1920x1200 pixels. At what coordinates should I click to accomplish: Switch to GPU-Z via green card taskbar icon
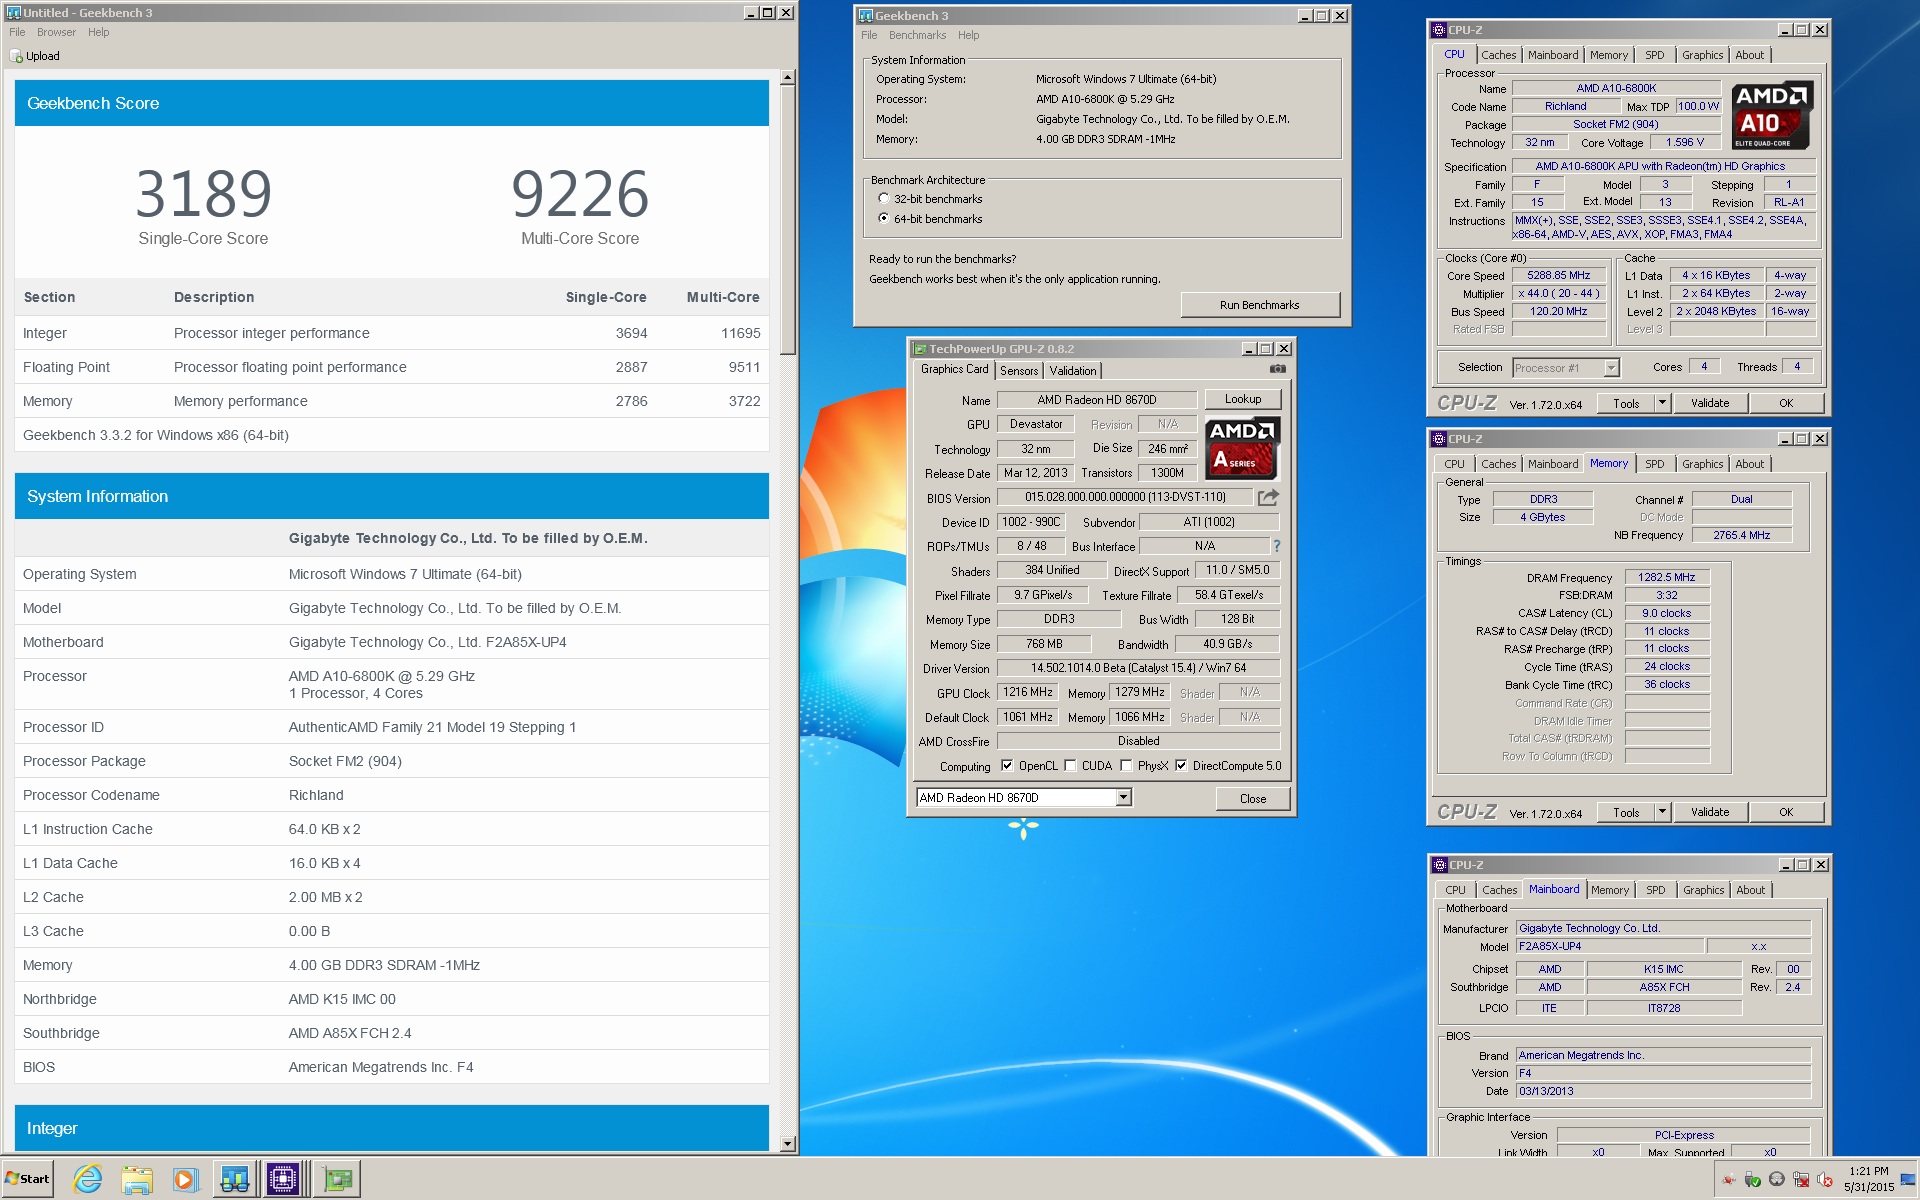coord(338,1180)
